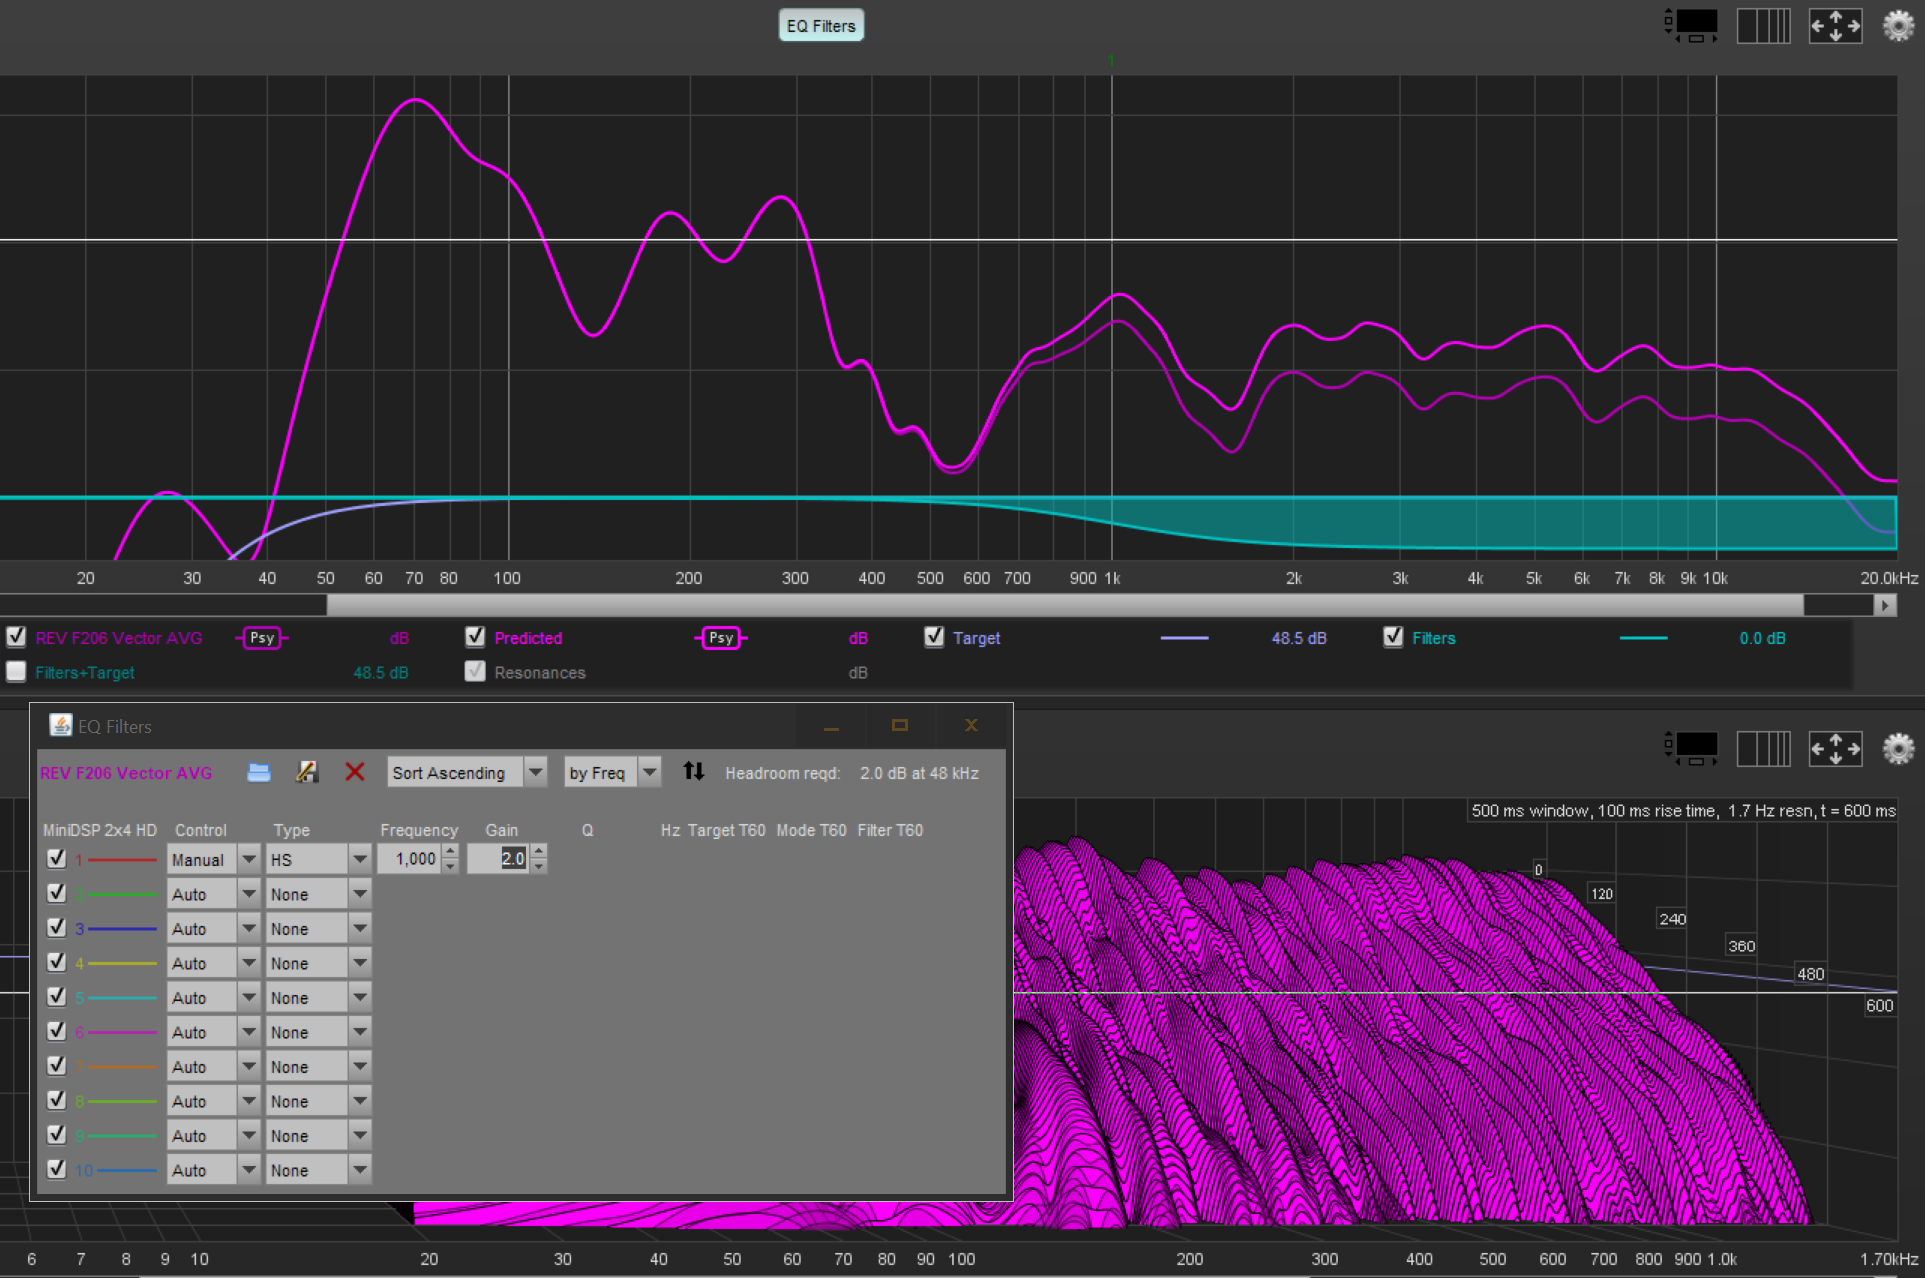1925x1278 pixels.
Task: Click top graph scrollbar right arrow
Action: pyautogui.click(x=1885, y=605)
